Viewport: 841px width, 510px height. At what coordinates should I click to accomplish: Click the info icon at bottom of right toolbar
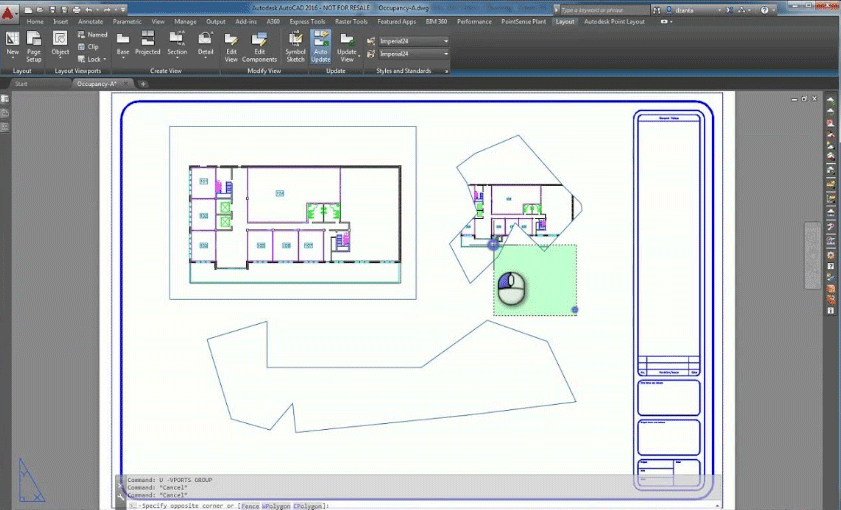tap(831, 311)
